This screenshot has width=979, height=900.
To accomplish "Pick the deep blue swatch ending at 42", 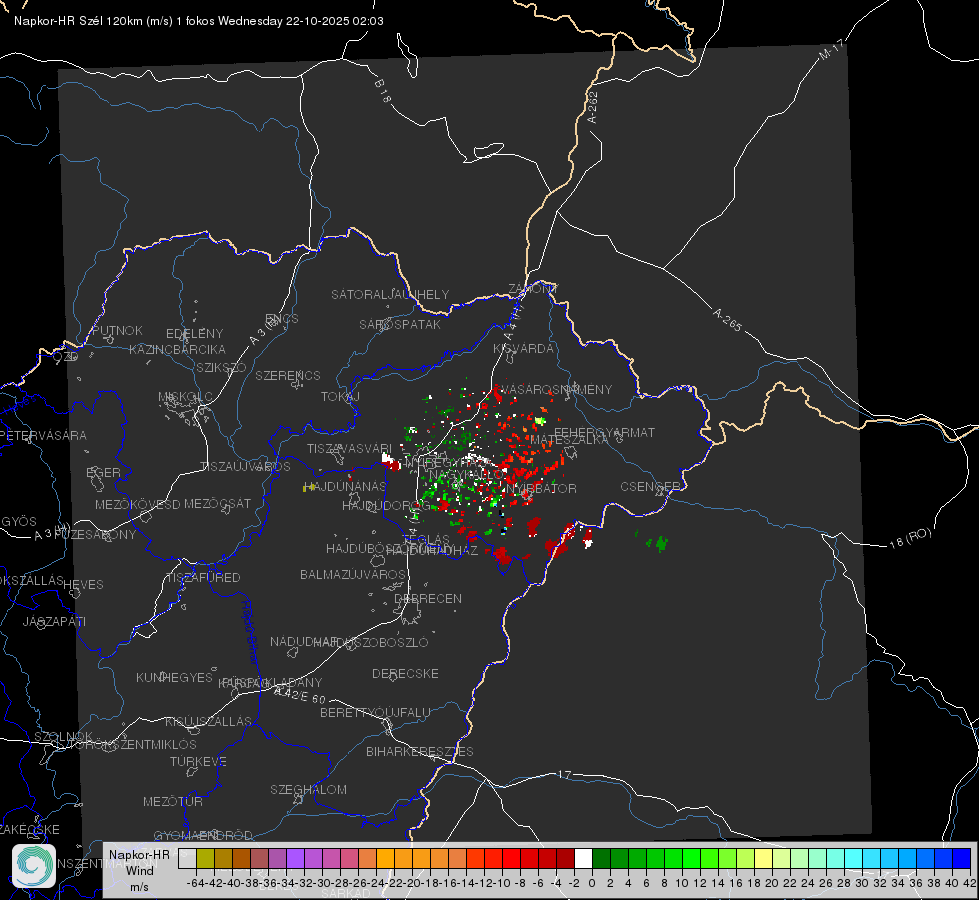I will (962, 858).
